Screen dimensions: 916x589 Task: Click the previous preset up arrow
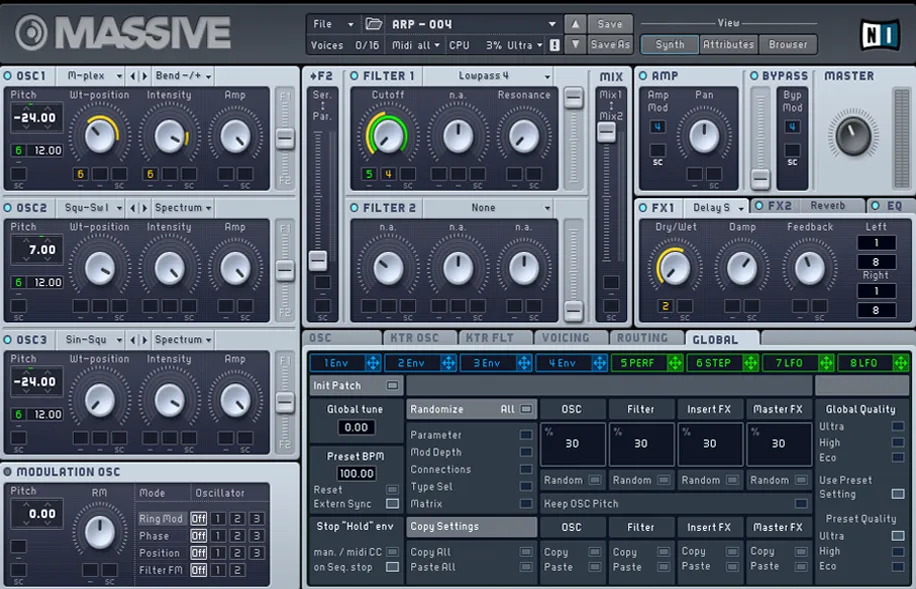[x=575, y=24]
